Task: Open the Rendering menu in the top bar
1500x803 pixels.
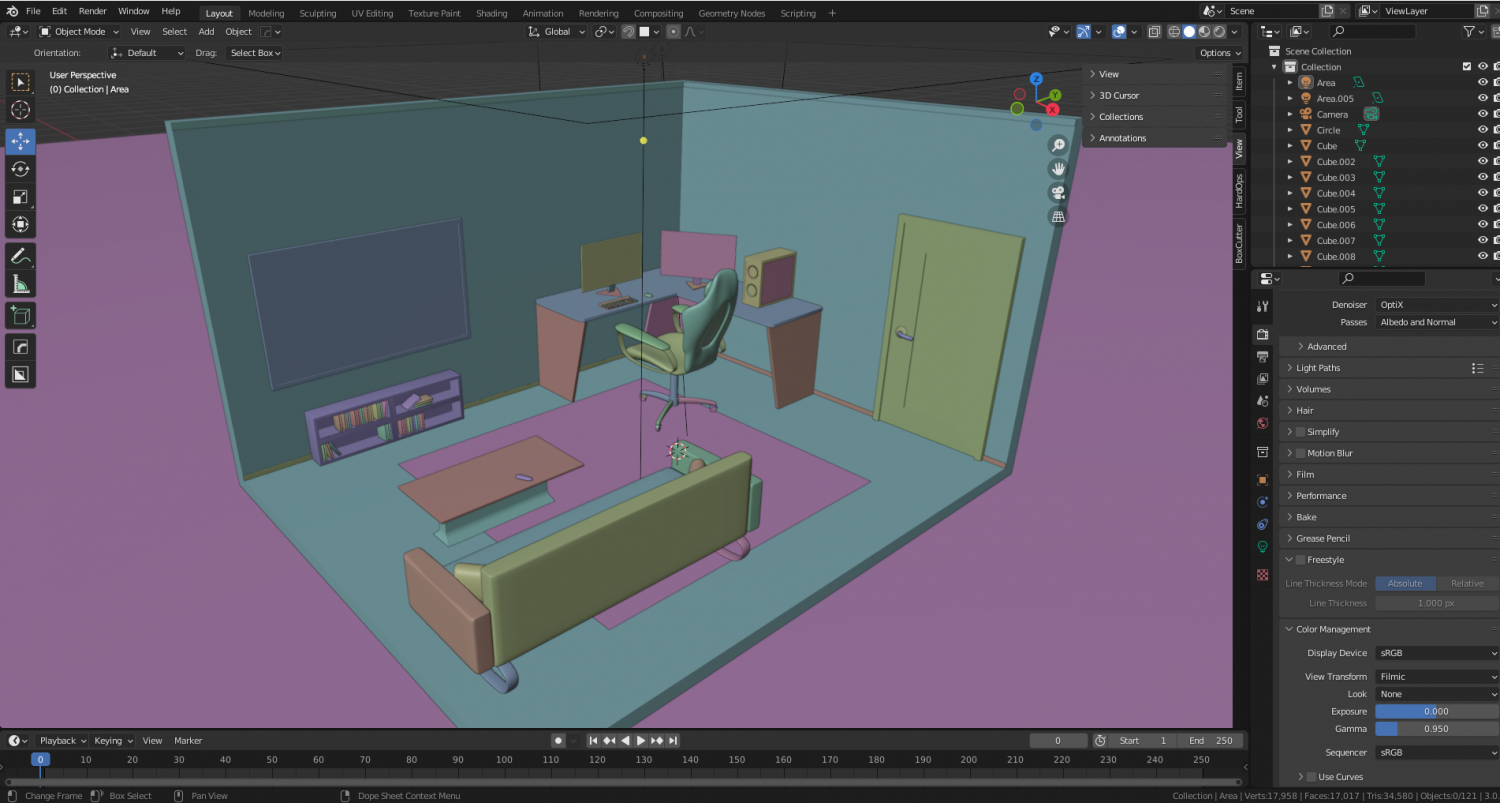Action: [598, 13]
